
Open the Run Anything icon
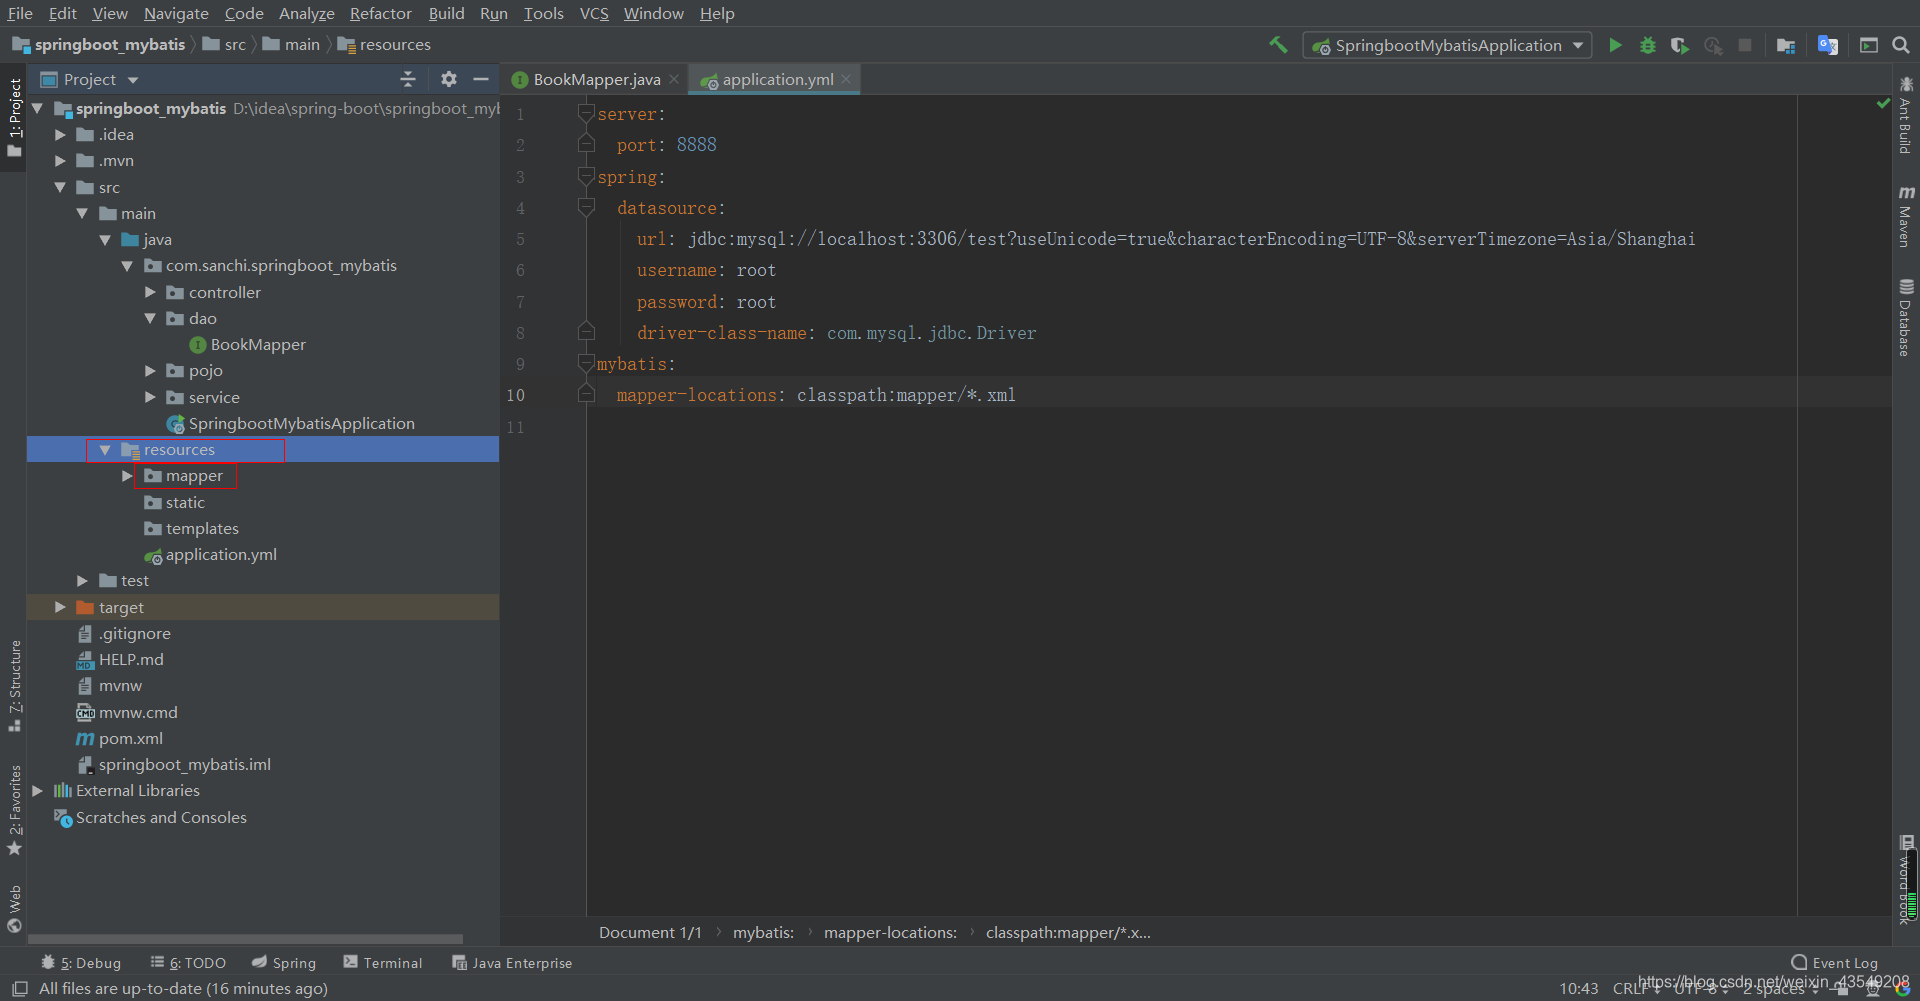point(1869,45)
